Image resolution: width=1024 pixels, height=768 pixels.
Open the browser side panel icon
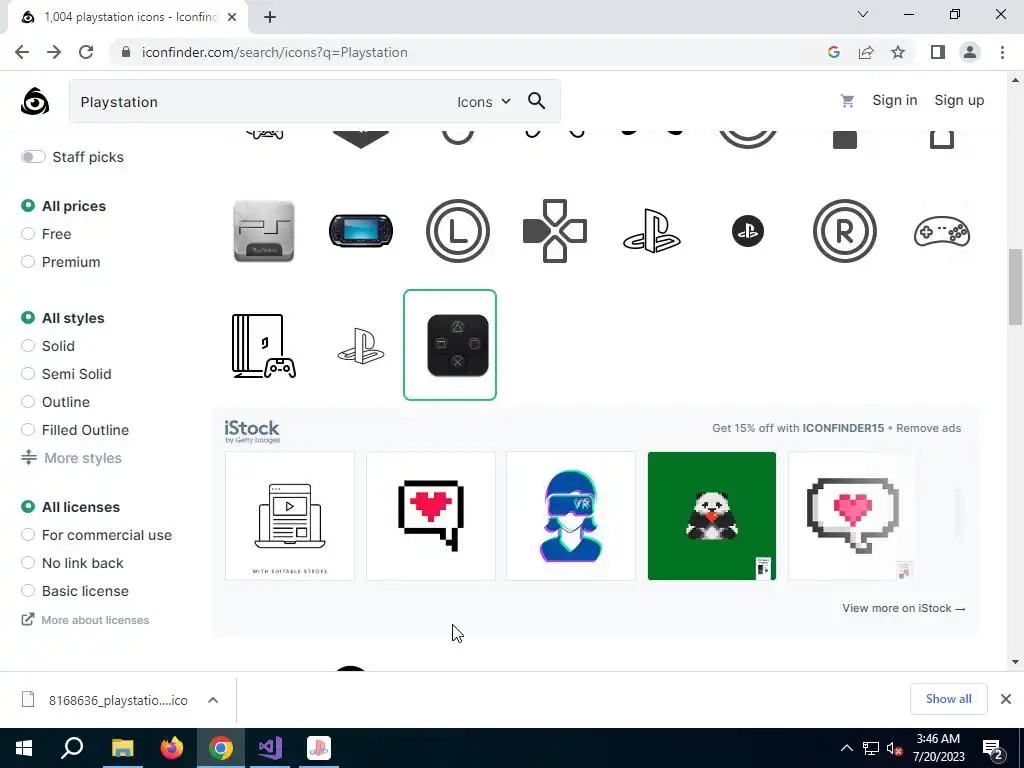coord(938,52)
